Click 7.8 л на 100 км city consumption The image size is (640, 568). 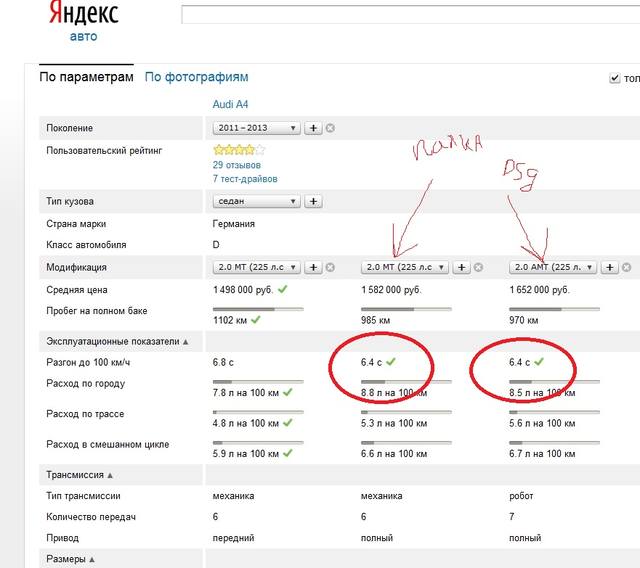click(x=246, y=393)
